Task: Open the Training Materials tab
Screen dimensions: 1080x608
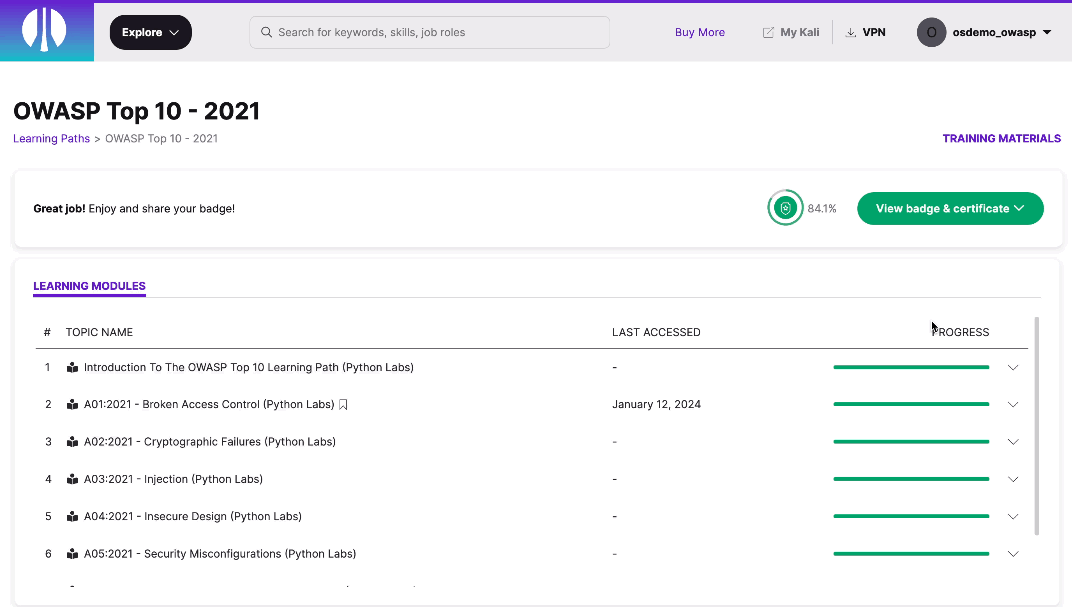Action: point(1001,139)
